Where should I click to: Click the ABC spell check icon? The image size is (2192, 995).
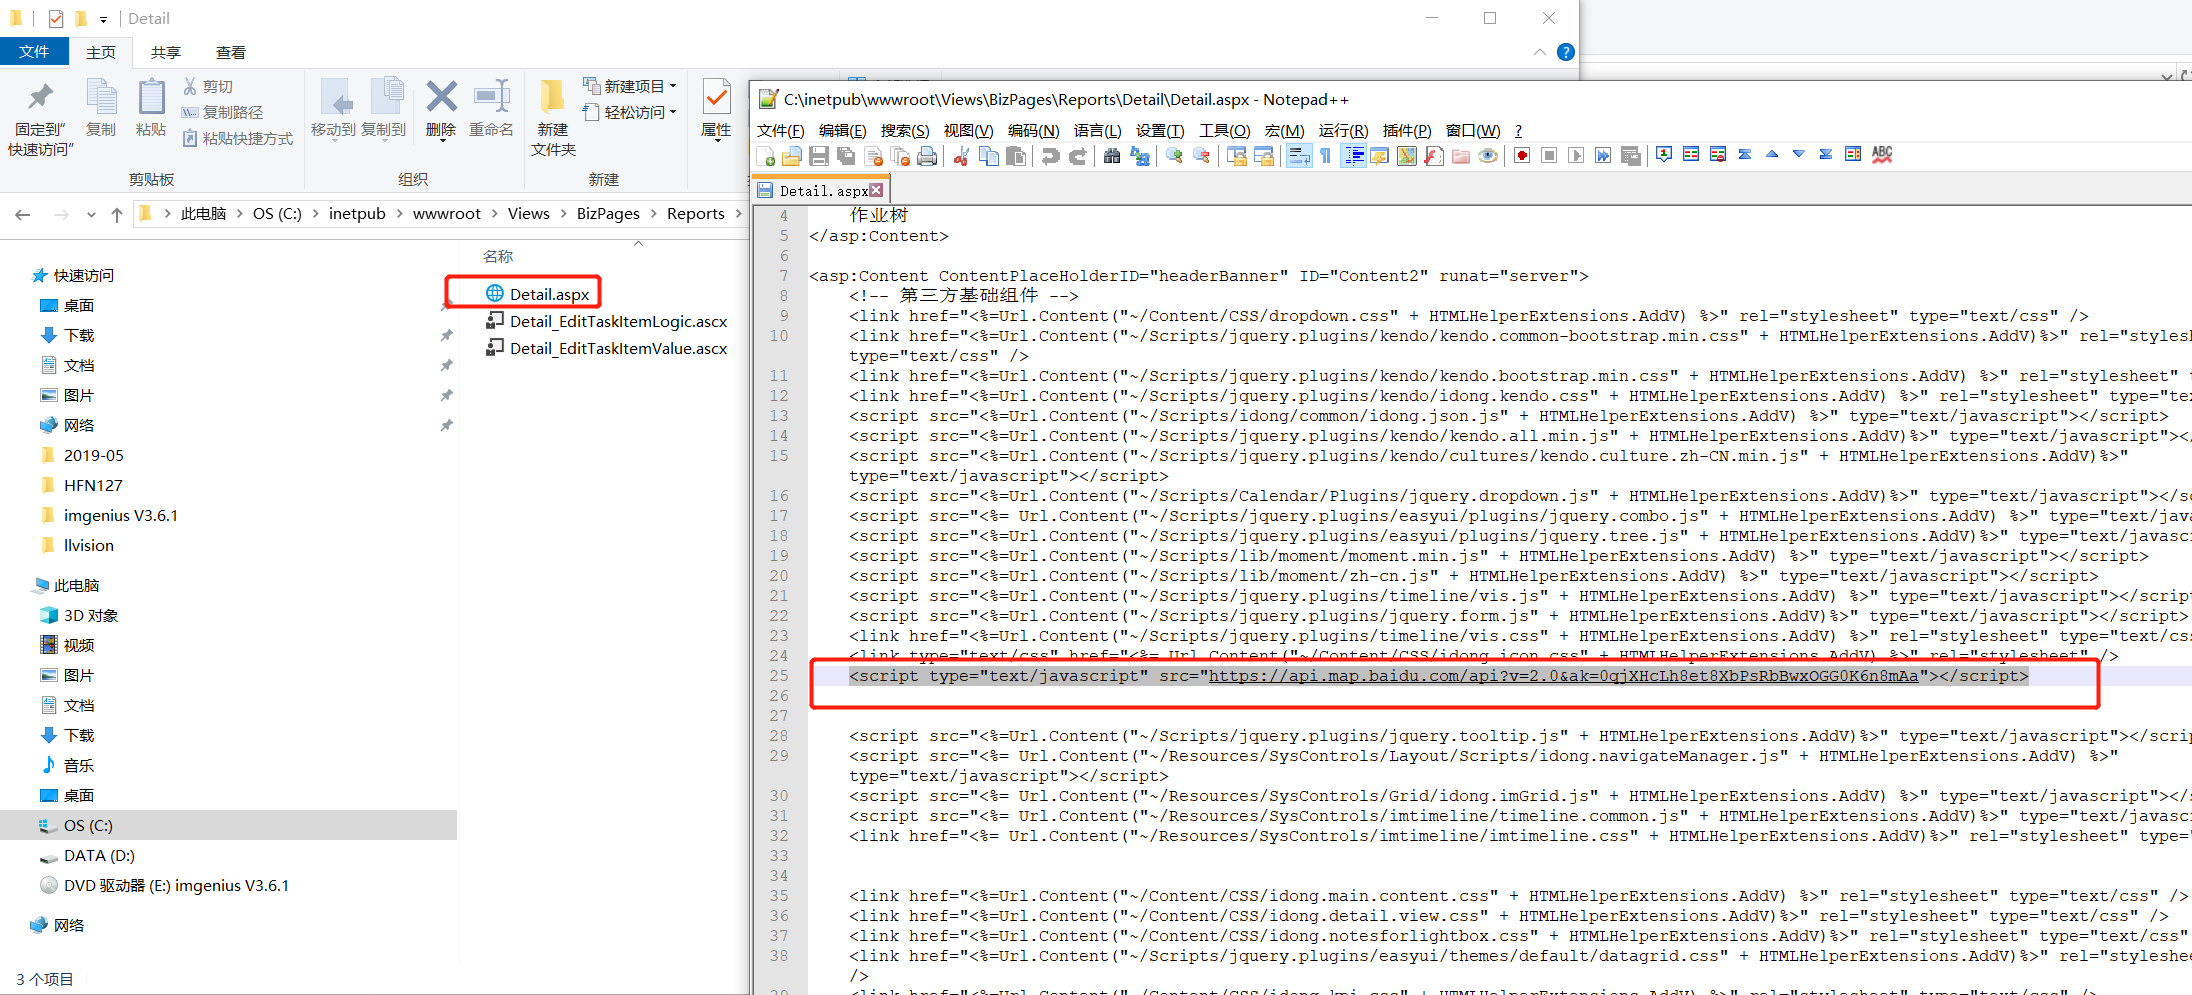tap(1882, 155)
